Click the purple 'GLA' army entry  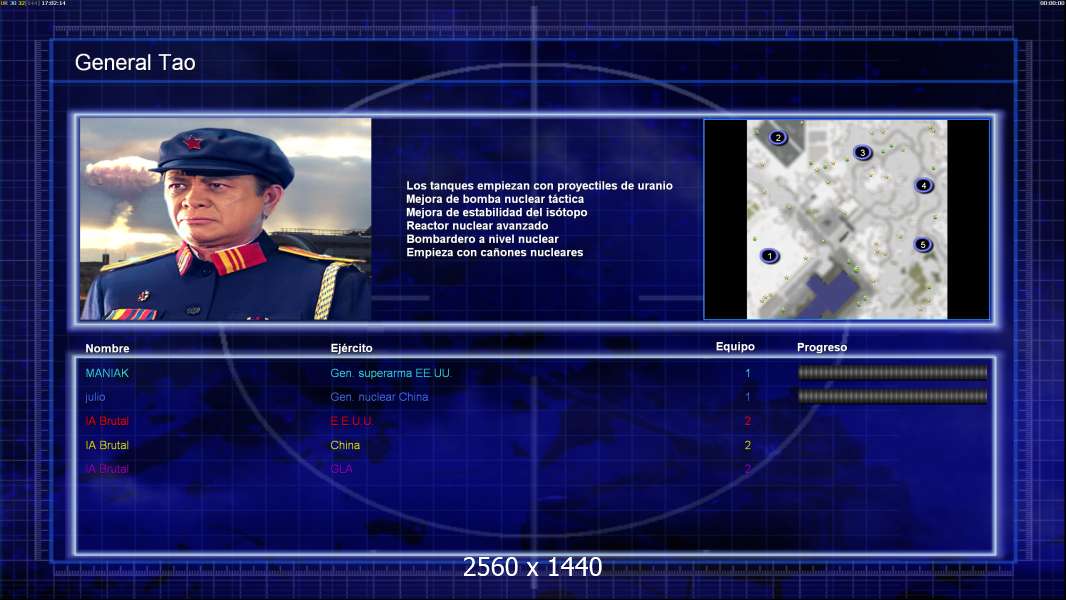pos(341,469)
